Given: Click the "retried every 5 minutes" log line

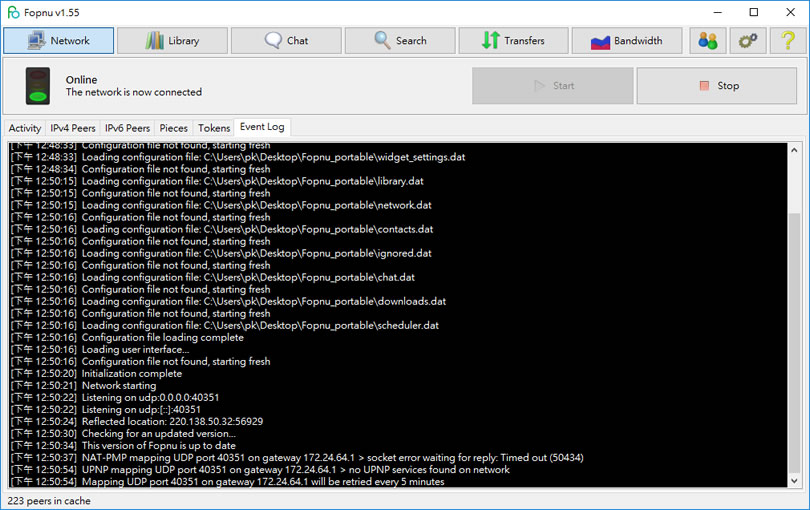Looking at the screenshot, I should coord(227,482).
